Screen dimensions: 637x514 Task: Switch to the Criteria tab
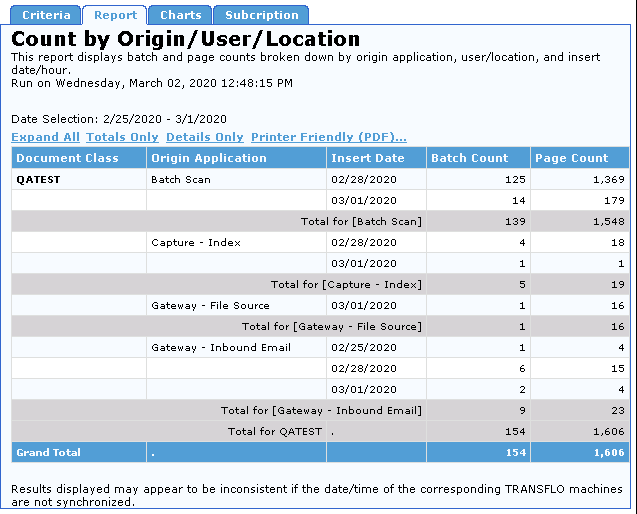click(46, 15)
